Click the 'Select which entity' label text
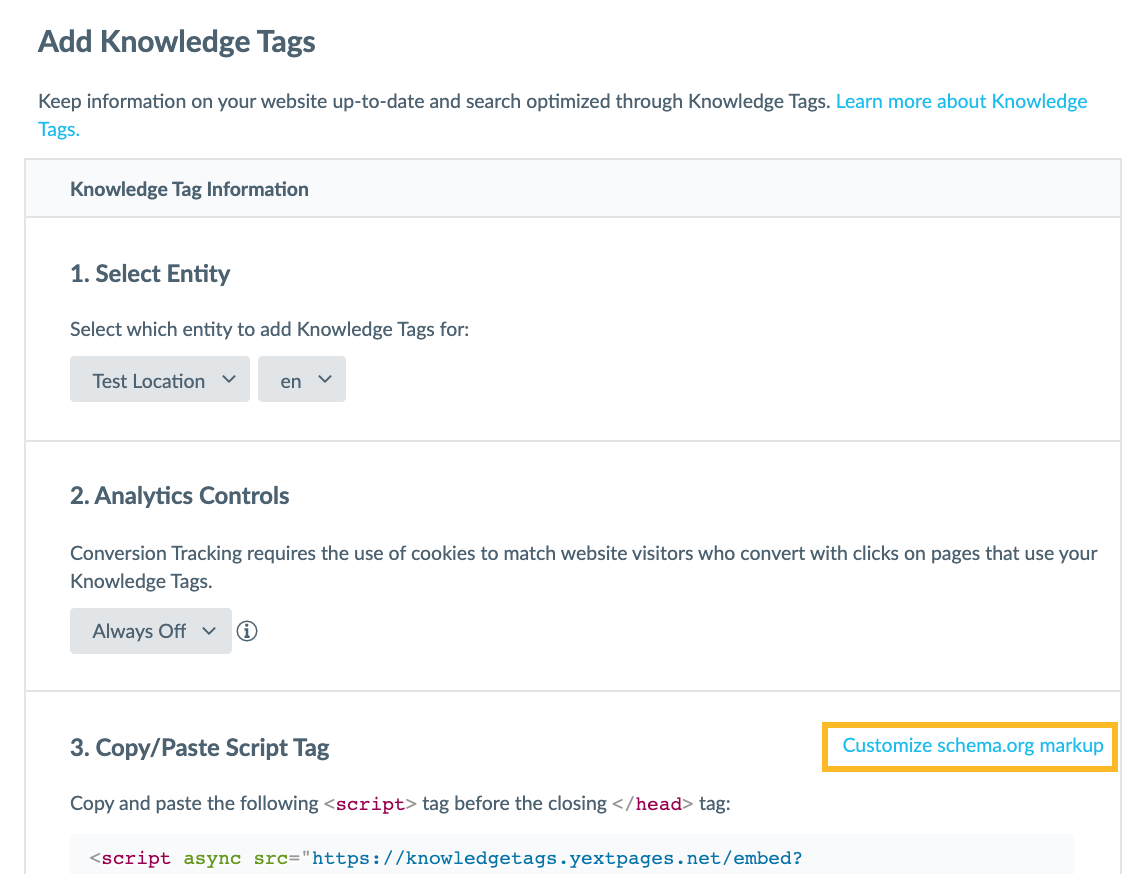The image size is (1148, 874). (x=269, y=329)
